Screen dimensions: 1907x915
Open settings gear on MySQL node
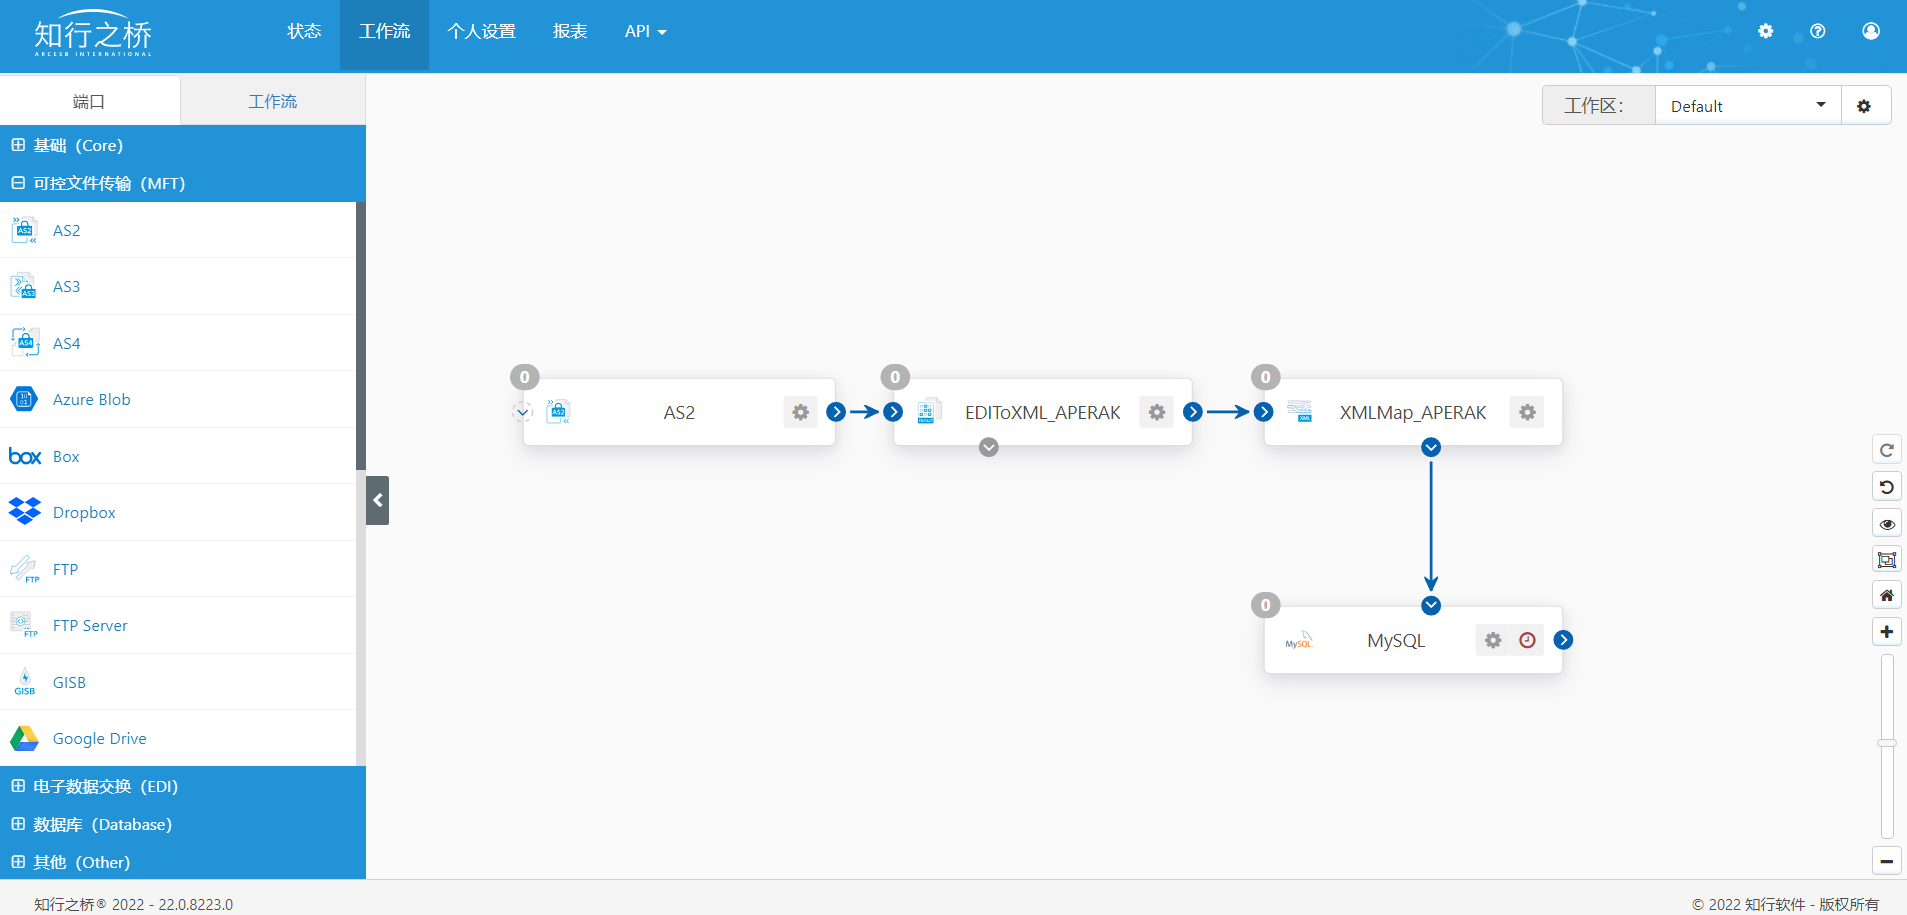(1493, 640)
